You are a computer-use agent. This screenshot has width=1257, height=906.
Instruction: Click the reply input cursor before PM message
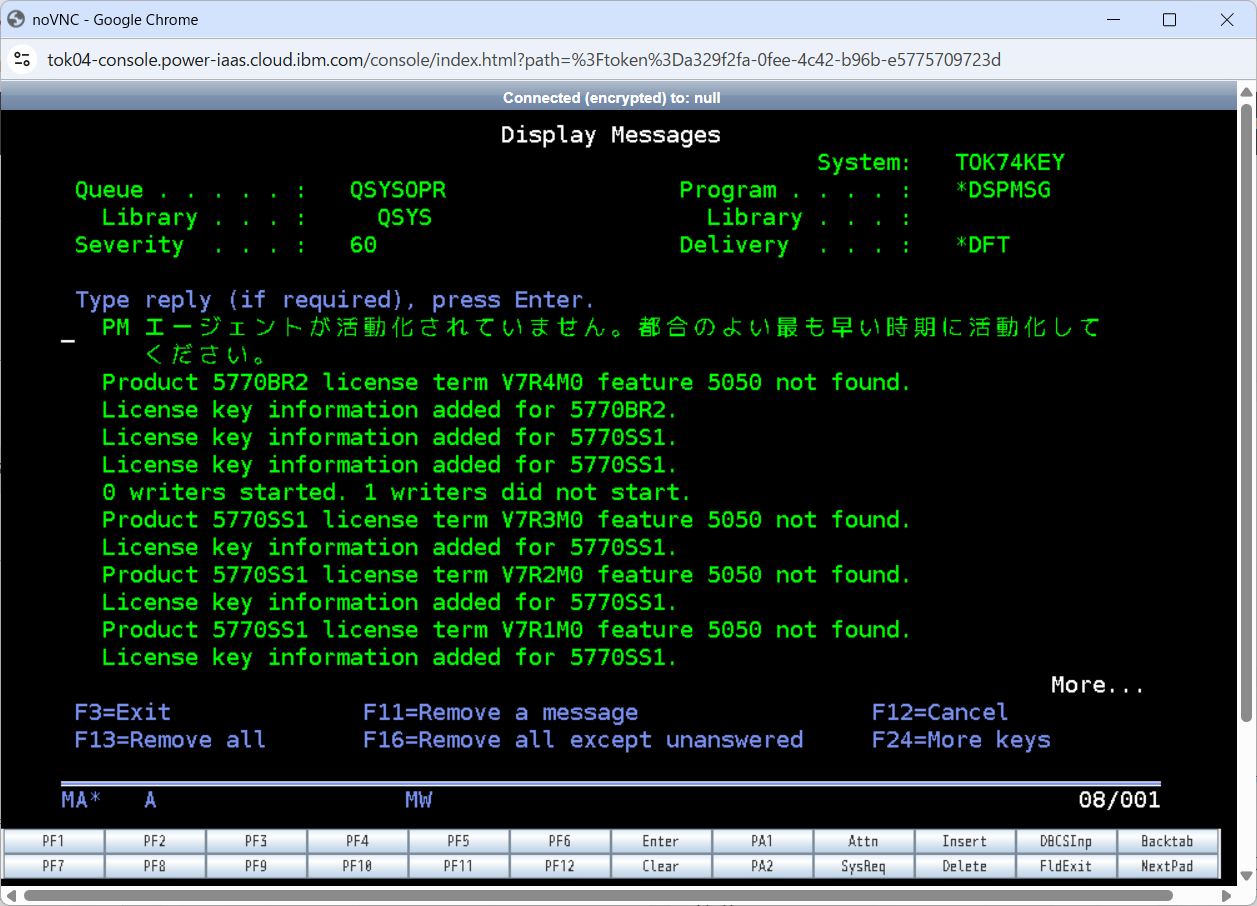click(x=68, y=341)
